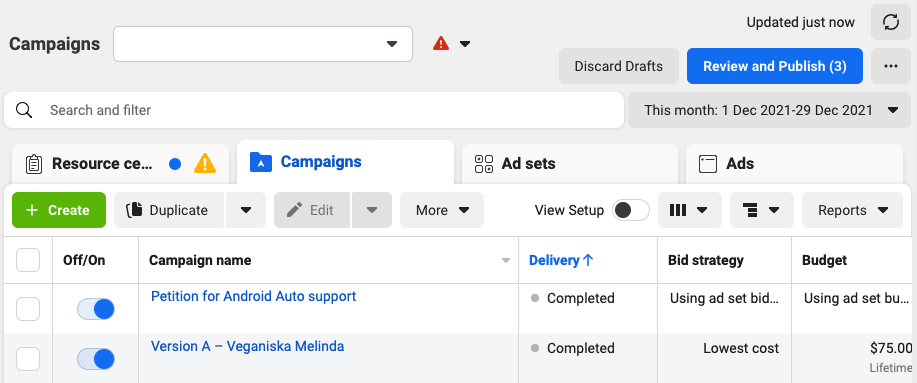Open the date range This month dropdown
Viewport: 917px width, 383px height.
770,110
